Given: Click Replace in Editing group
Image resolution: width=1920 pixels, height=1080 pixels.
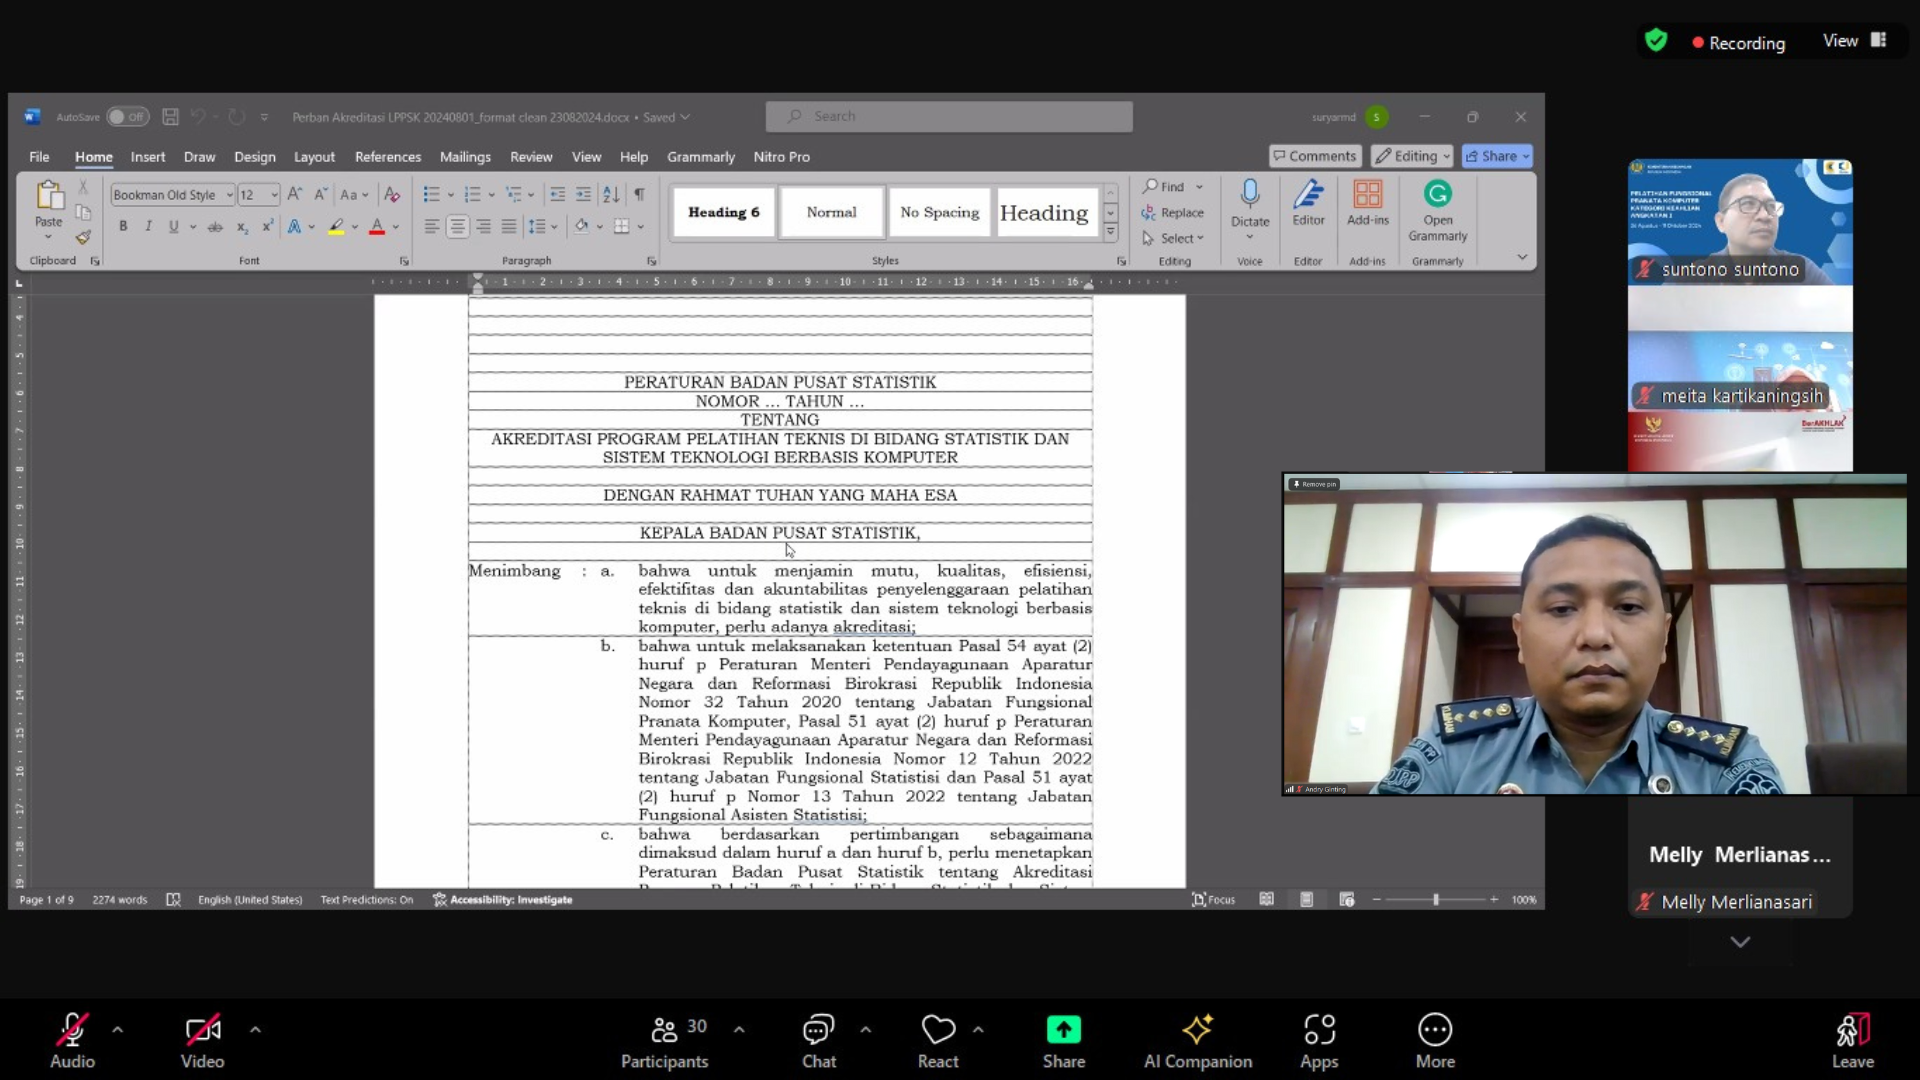Looking at the screenshot, I should click(x=1173, y=213).
